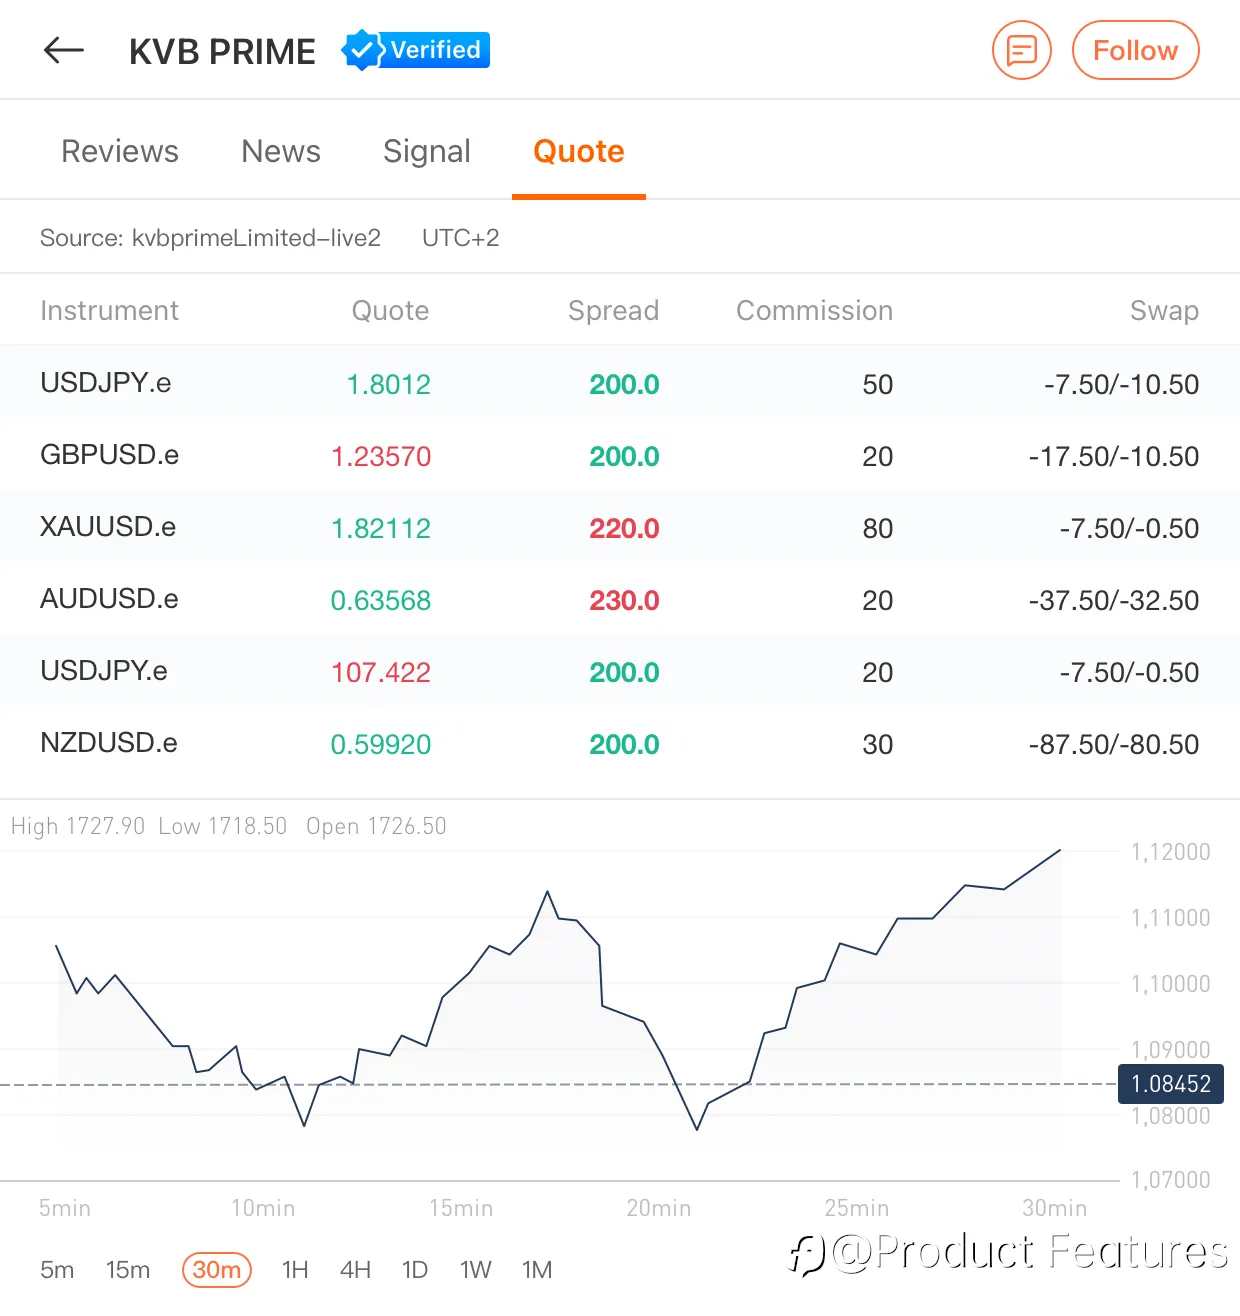Screen dimensions: 1240x1316
Task: Choose the 5m chart interval
Action: click(x=57, y=1270)
